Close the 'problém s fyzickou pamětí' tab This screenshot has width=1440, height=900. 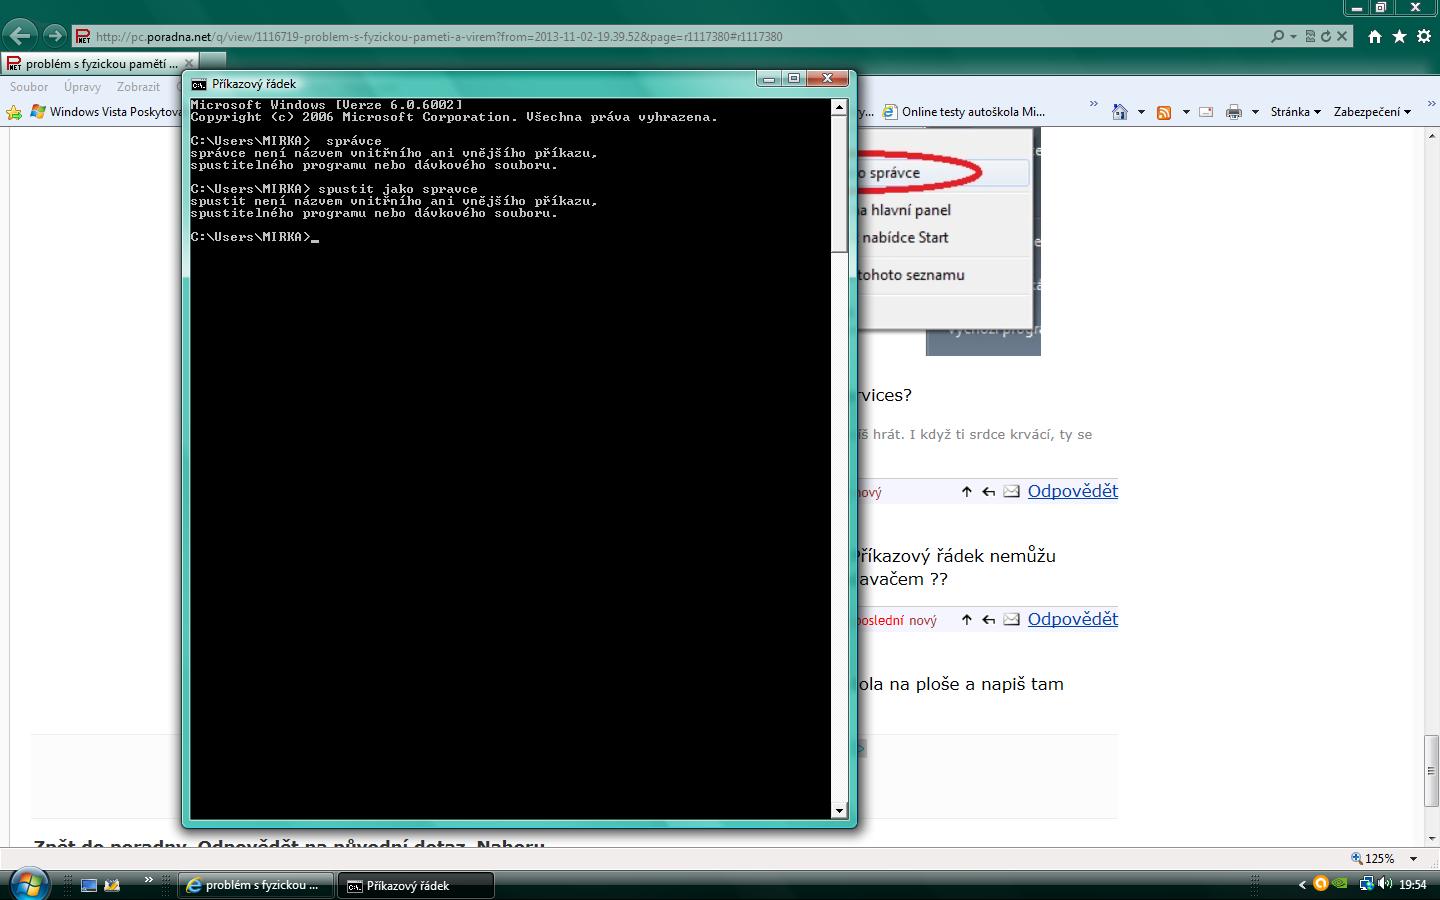click(189, 63)
